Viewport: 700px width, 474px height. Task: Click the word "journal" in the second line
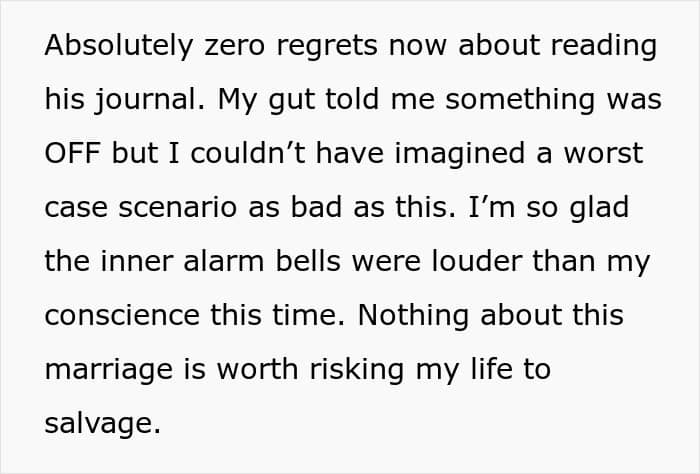pyautogui.click(x=152, y=100)
